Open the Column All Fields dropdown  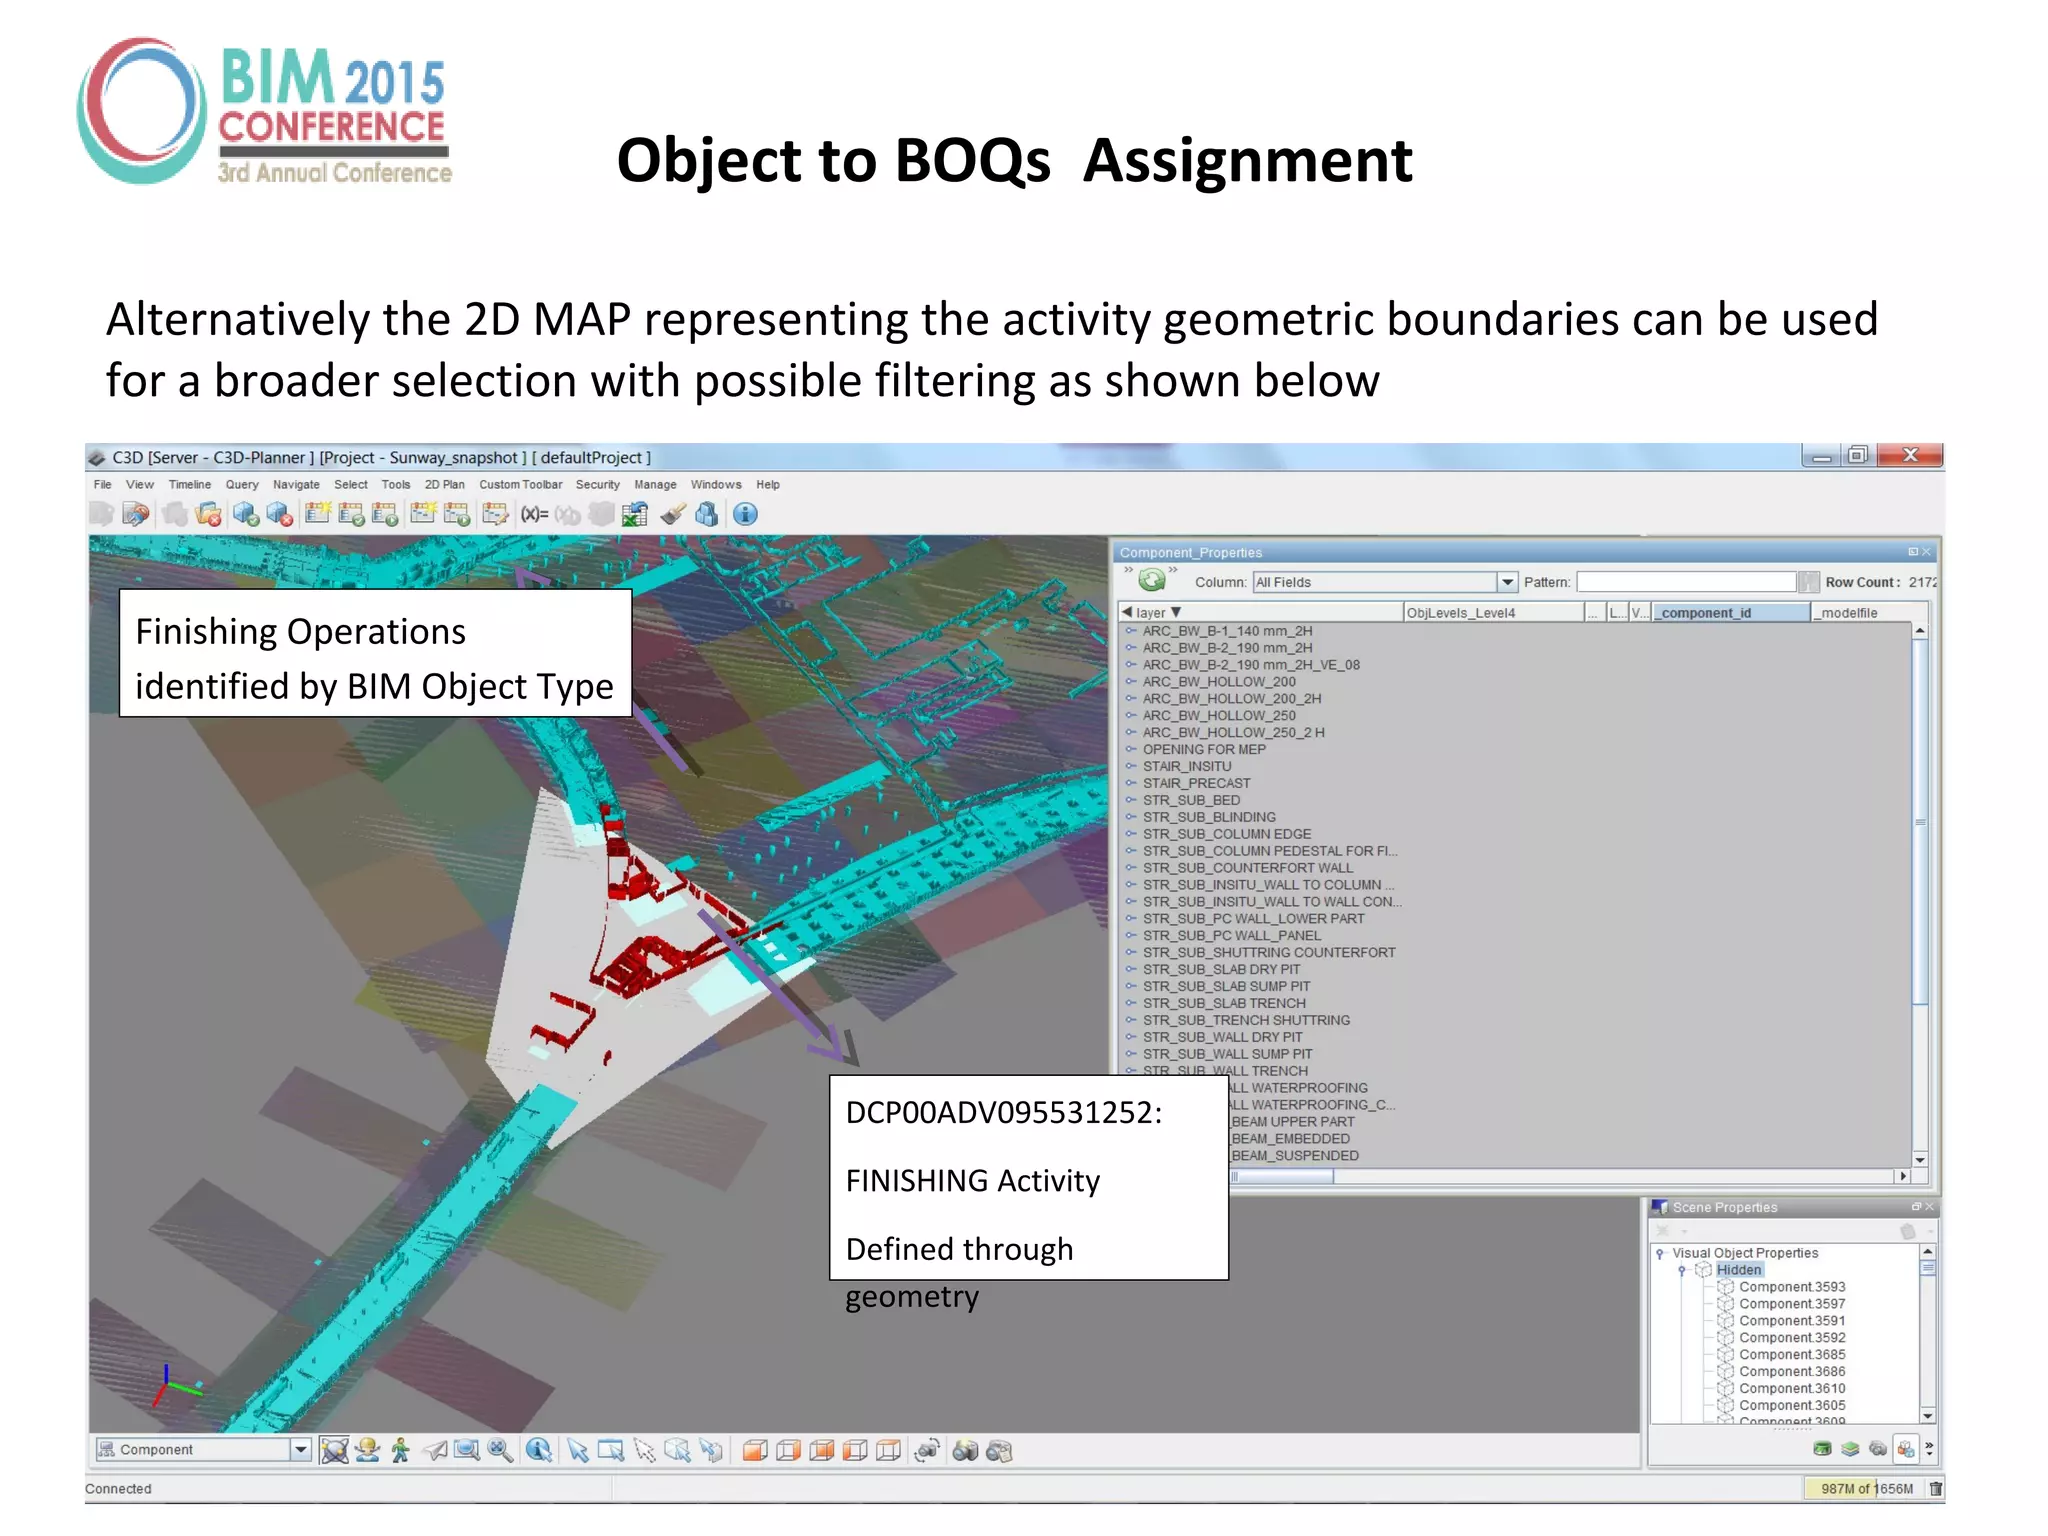tap(1507, 582)
